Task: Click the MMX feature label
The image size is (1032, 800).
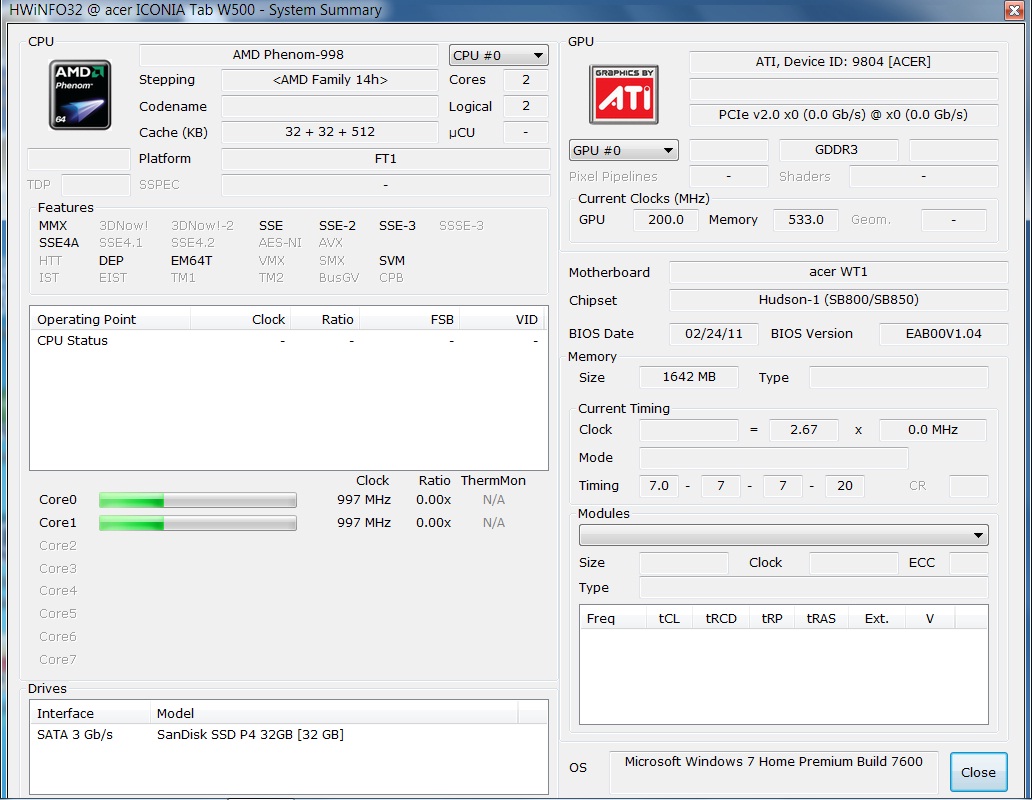Action: point(53,226)
